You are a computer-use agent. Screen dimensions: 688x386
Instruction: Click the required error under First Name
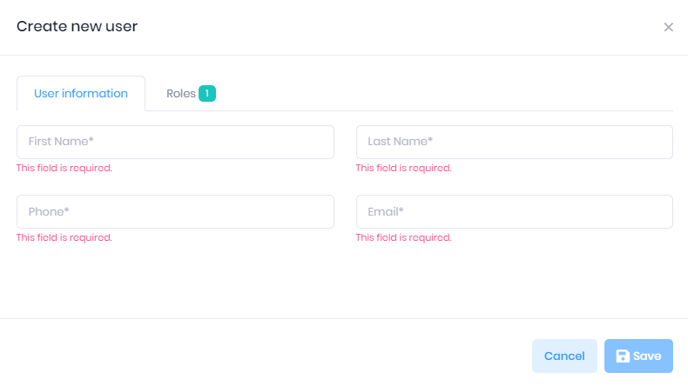click(x=64, y=168)
